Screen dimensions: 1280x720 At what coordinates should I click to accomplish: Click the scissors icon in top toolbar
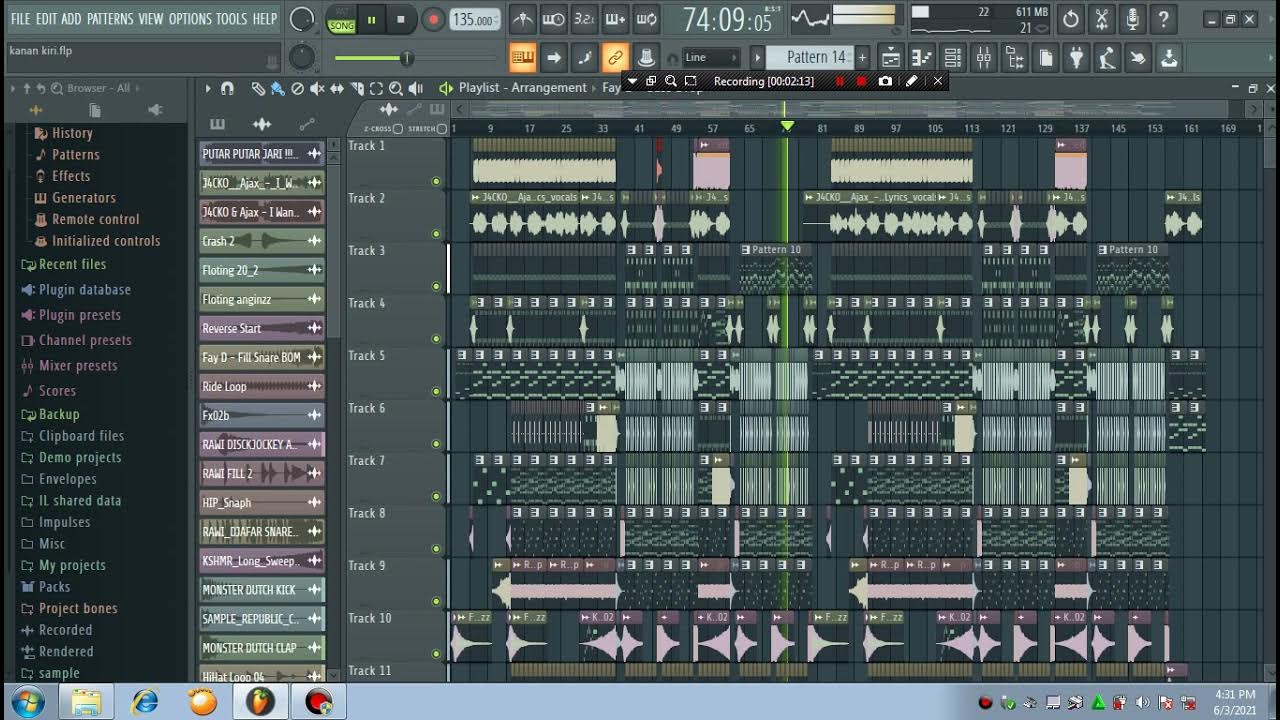pos(1101,19)
